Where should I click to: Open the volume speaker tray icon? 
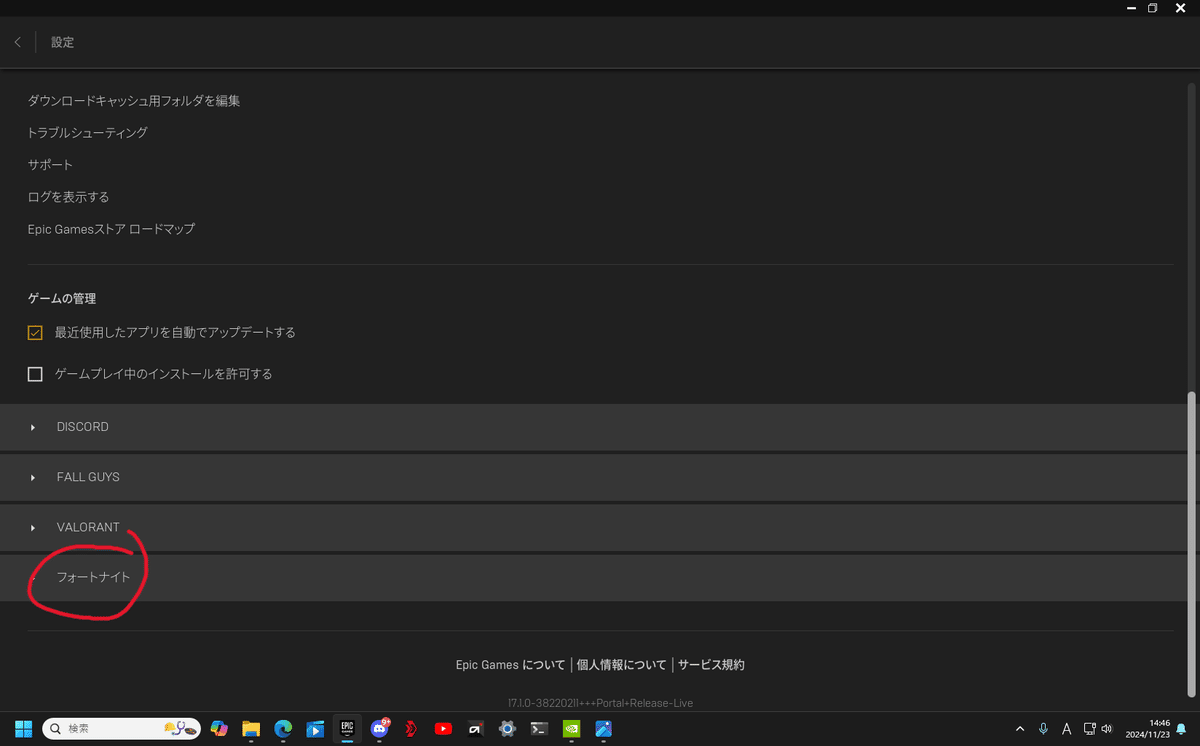coord(1107,729)
